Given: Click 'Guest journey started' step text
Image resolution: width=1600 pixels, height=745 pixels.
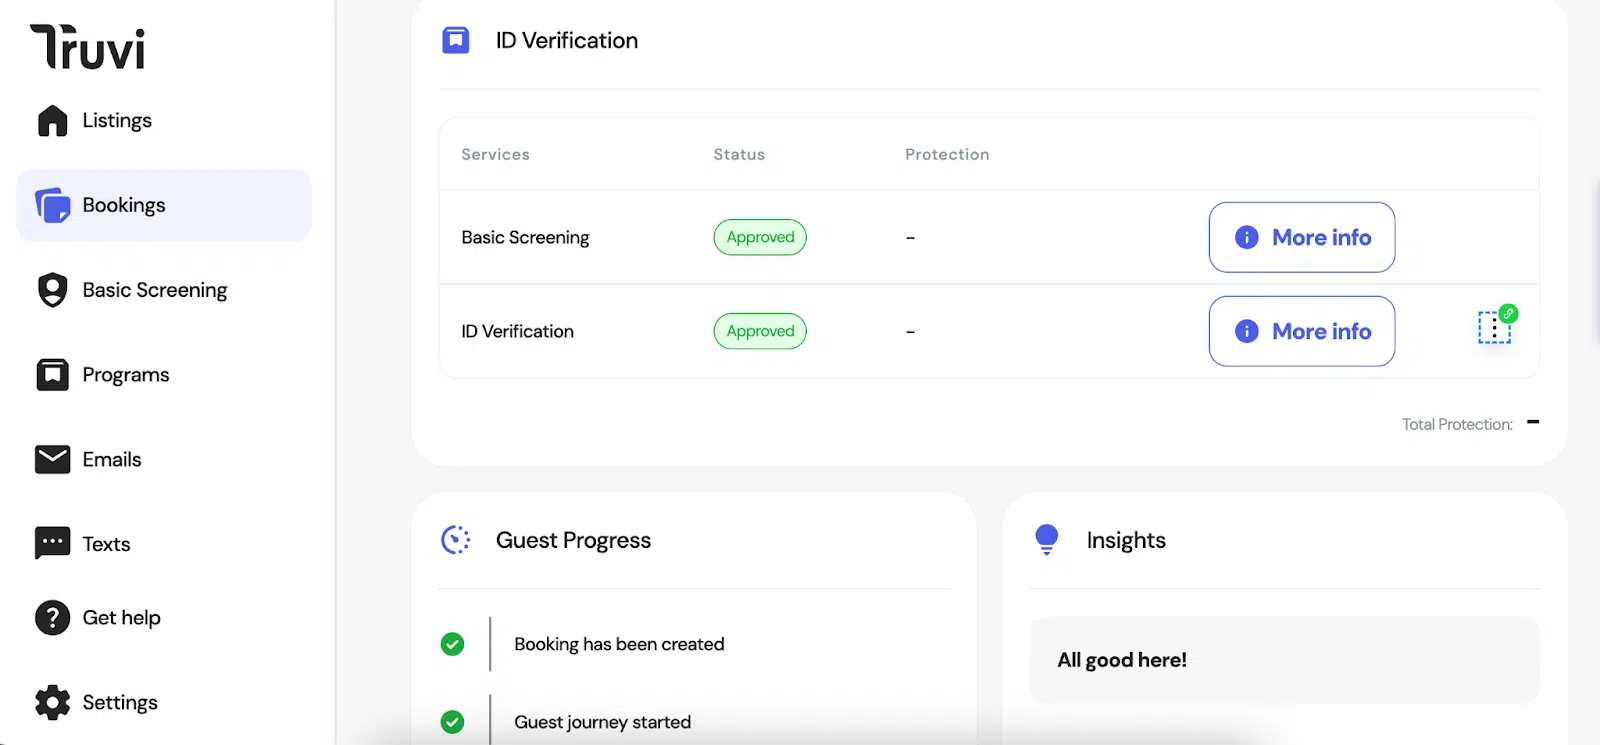Looking at the screenshot, I should (602, 722).
